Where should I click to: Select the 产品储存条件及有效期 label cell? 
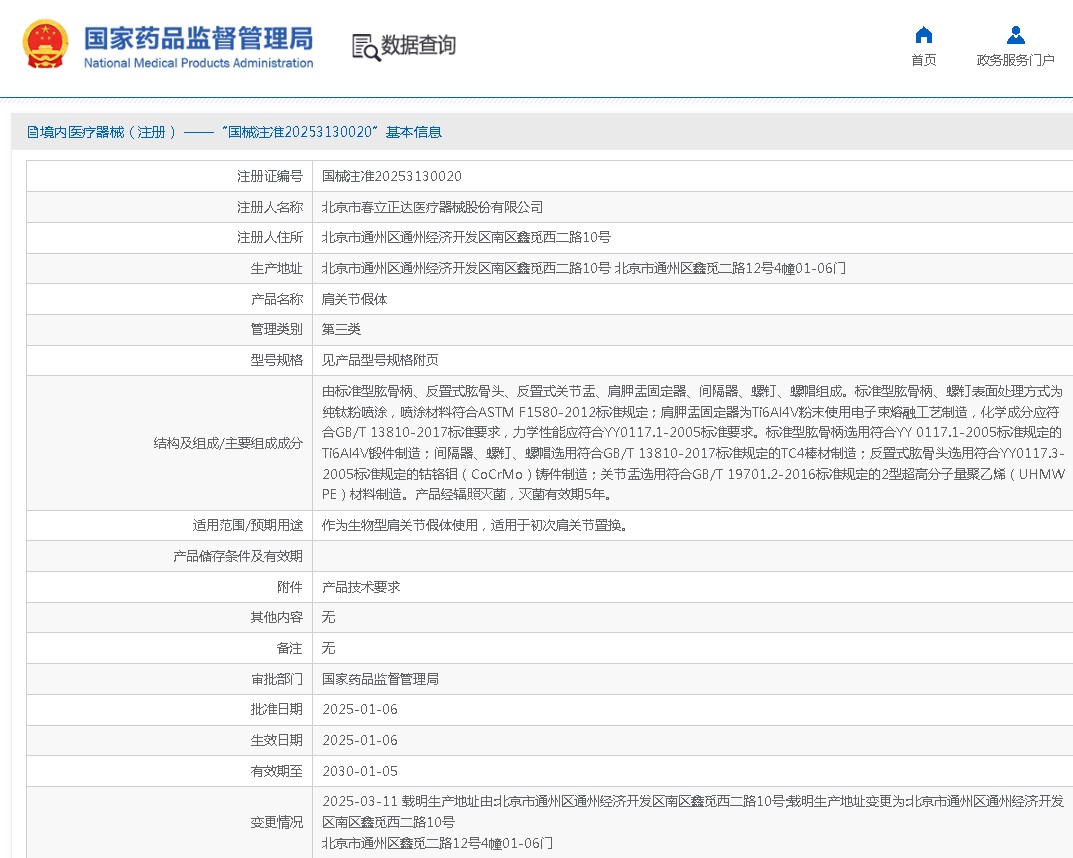click(x=170, y=556)
